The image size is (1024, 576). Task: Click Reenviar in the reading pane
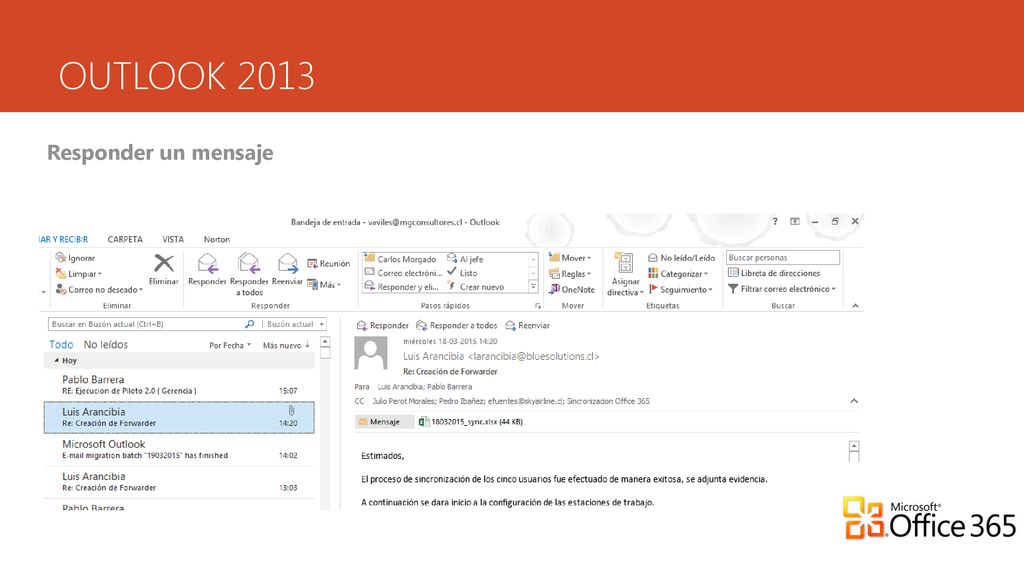pyautogui.click(x=528, y=325)
